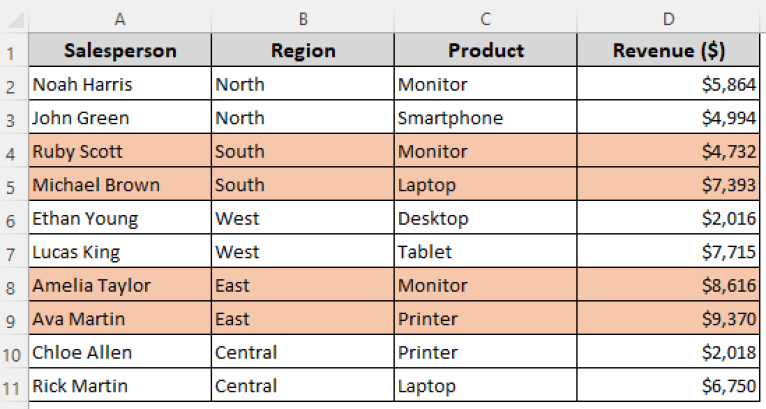Screen dimensions: 766x409
Task: Select row 11 header number
Action: point(12,386)
